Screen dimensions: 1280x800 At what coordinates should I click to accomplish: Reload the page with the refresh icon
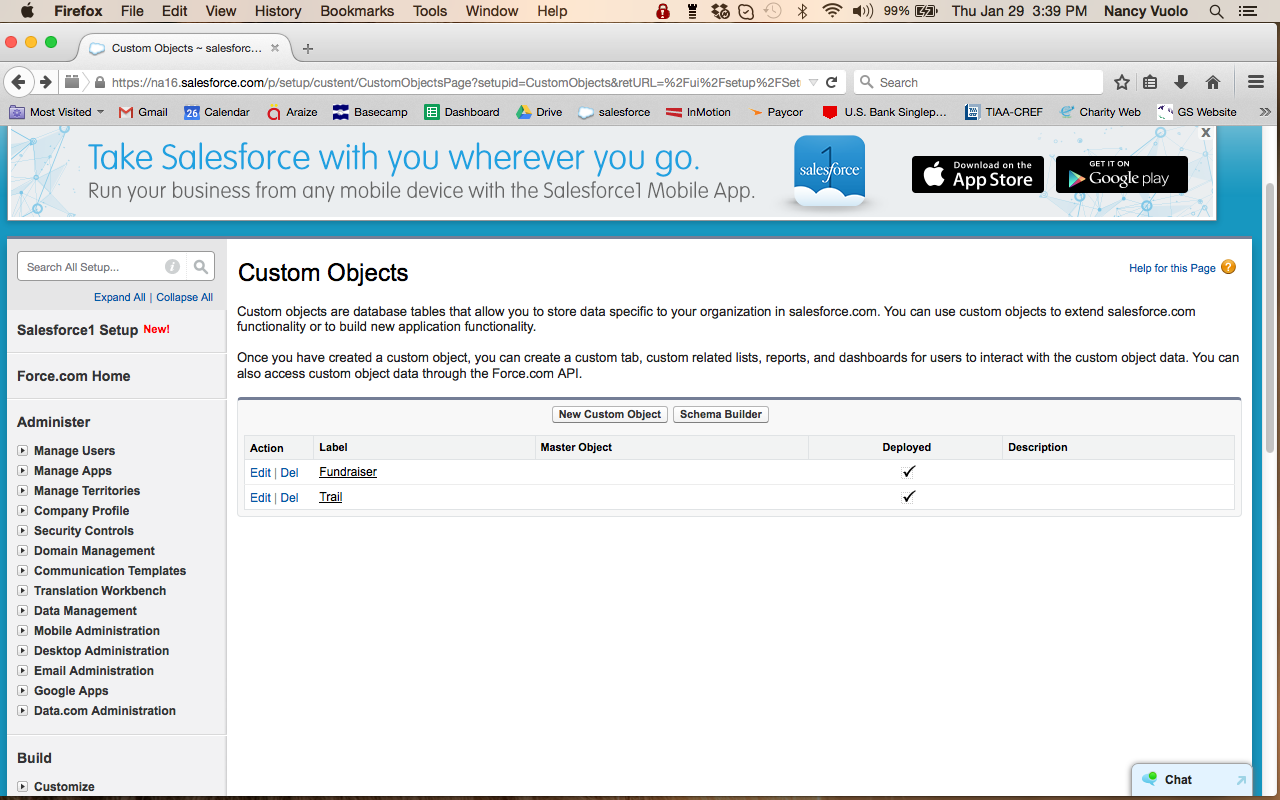(831, 82)
